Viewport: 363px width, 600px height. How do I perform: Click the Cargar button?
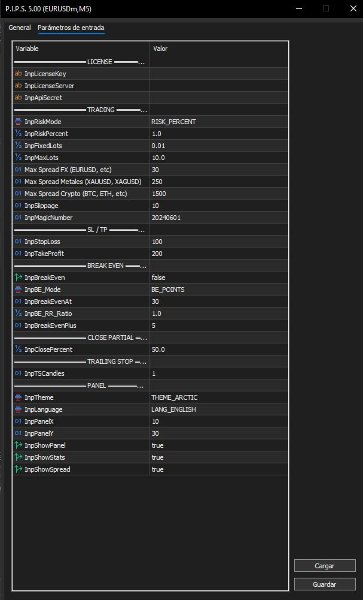[324, 566]
